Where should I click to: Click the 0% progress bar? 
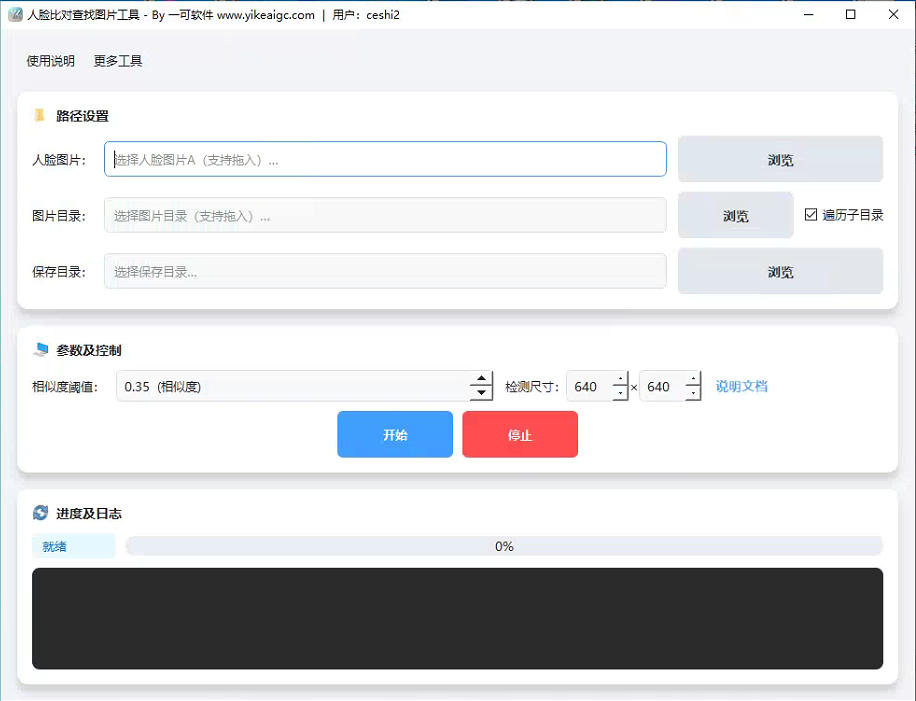click(x=504, y=546)
